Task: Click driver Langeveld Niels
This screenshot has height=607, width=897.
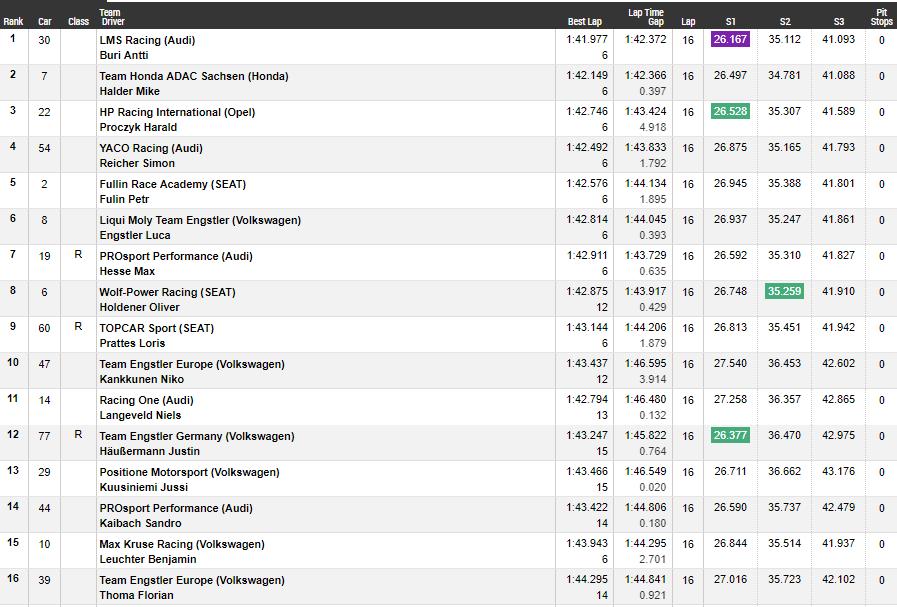Action: [x=141, y=416]
